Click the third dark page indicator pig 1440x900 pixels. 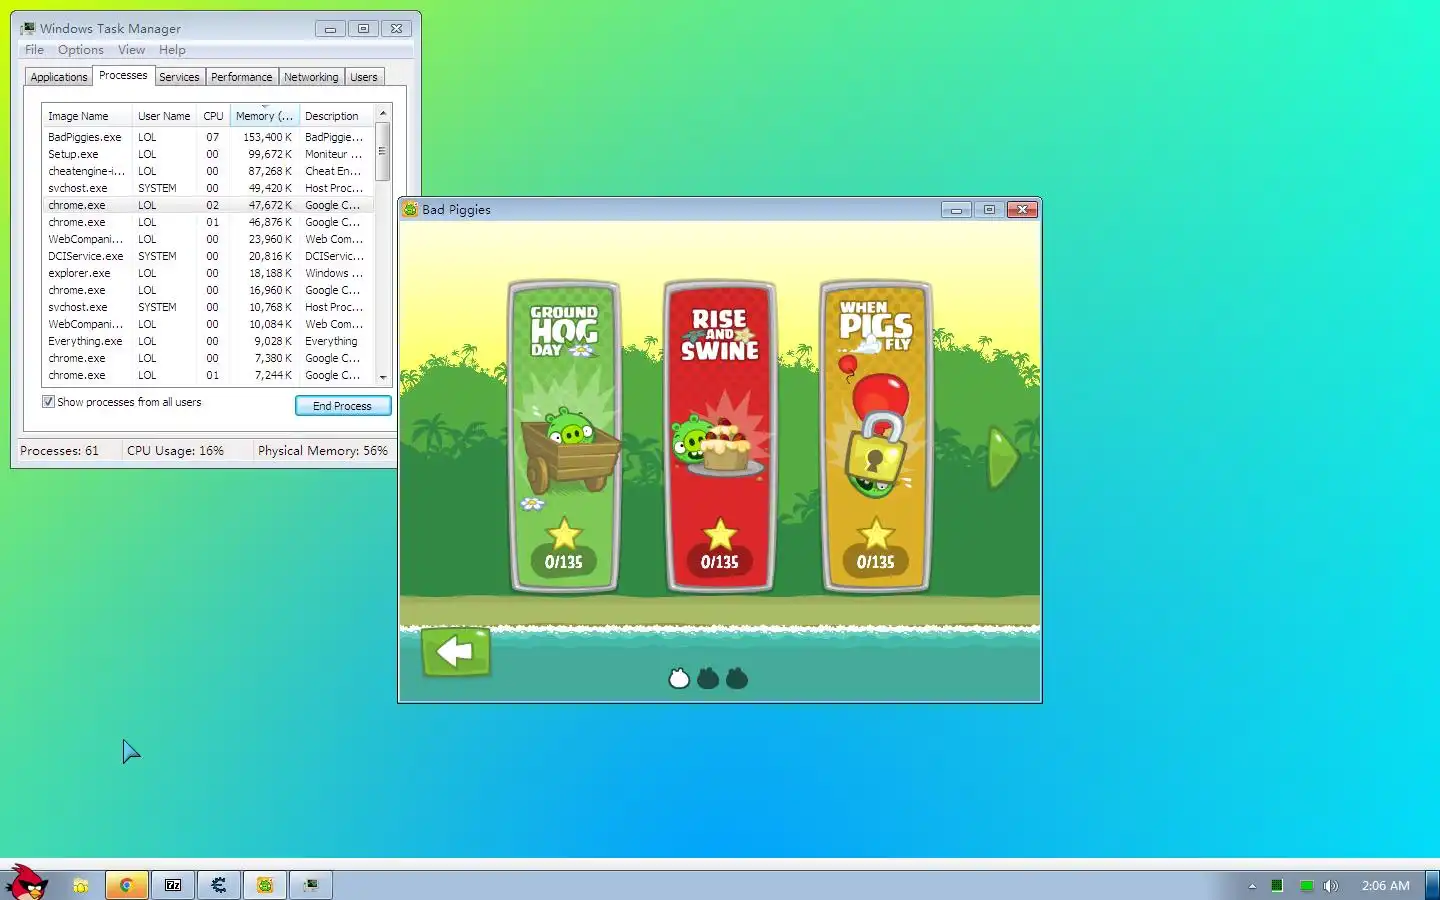(737, 678)
